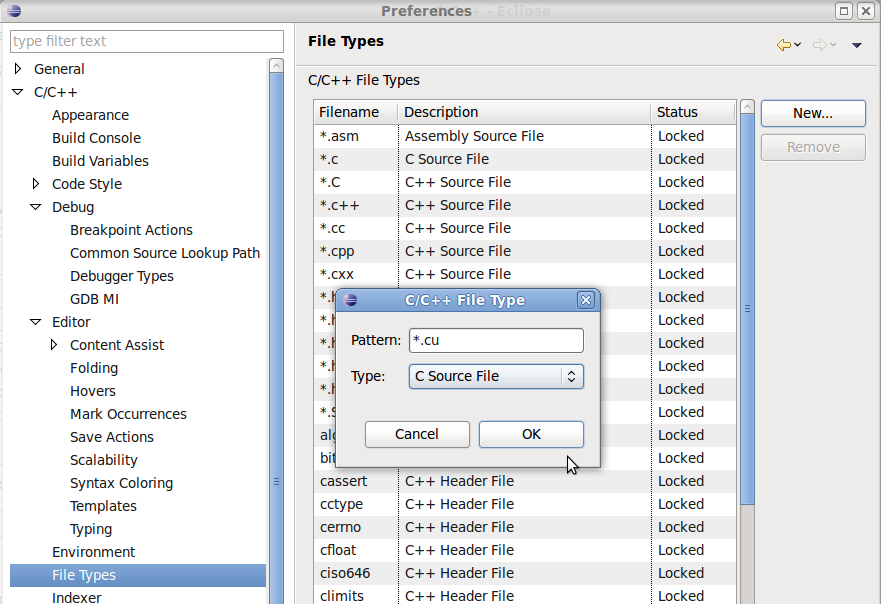Image resolution: width=881 pixels, height=604 pixels.
Task: Open the view menu down-triangle icon
Action: pyautogui.click(x=857, y=46)
